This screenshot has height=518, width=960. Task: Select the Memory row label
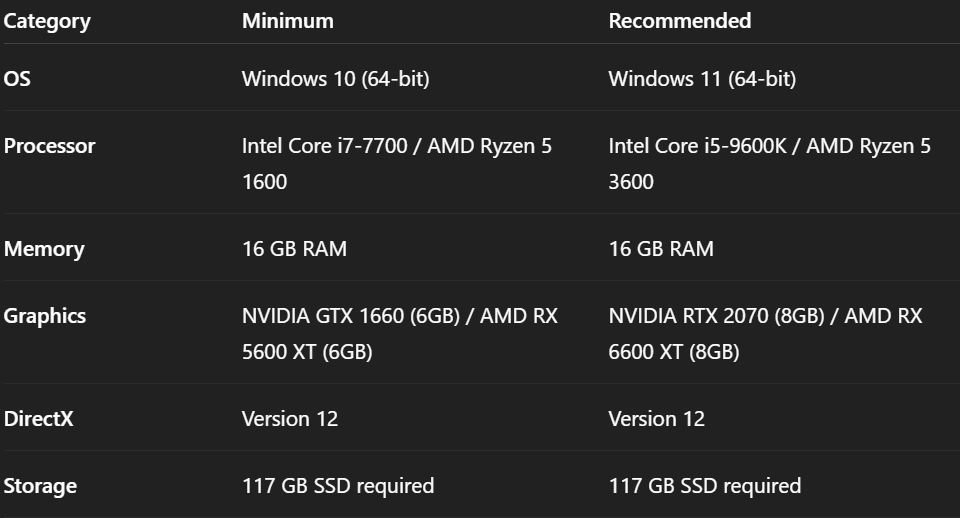[x=44, y=249]
